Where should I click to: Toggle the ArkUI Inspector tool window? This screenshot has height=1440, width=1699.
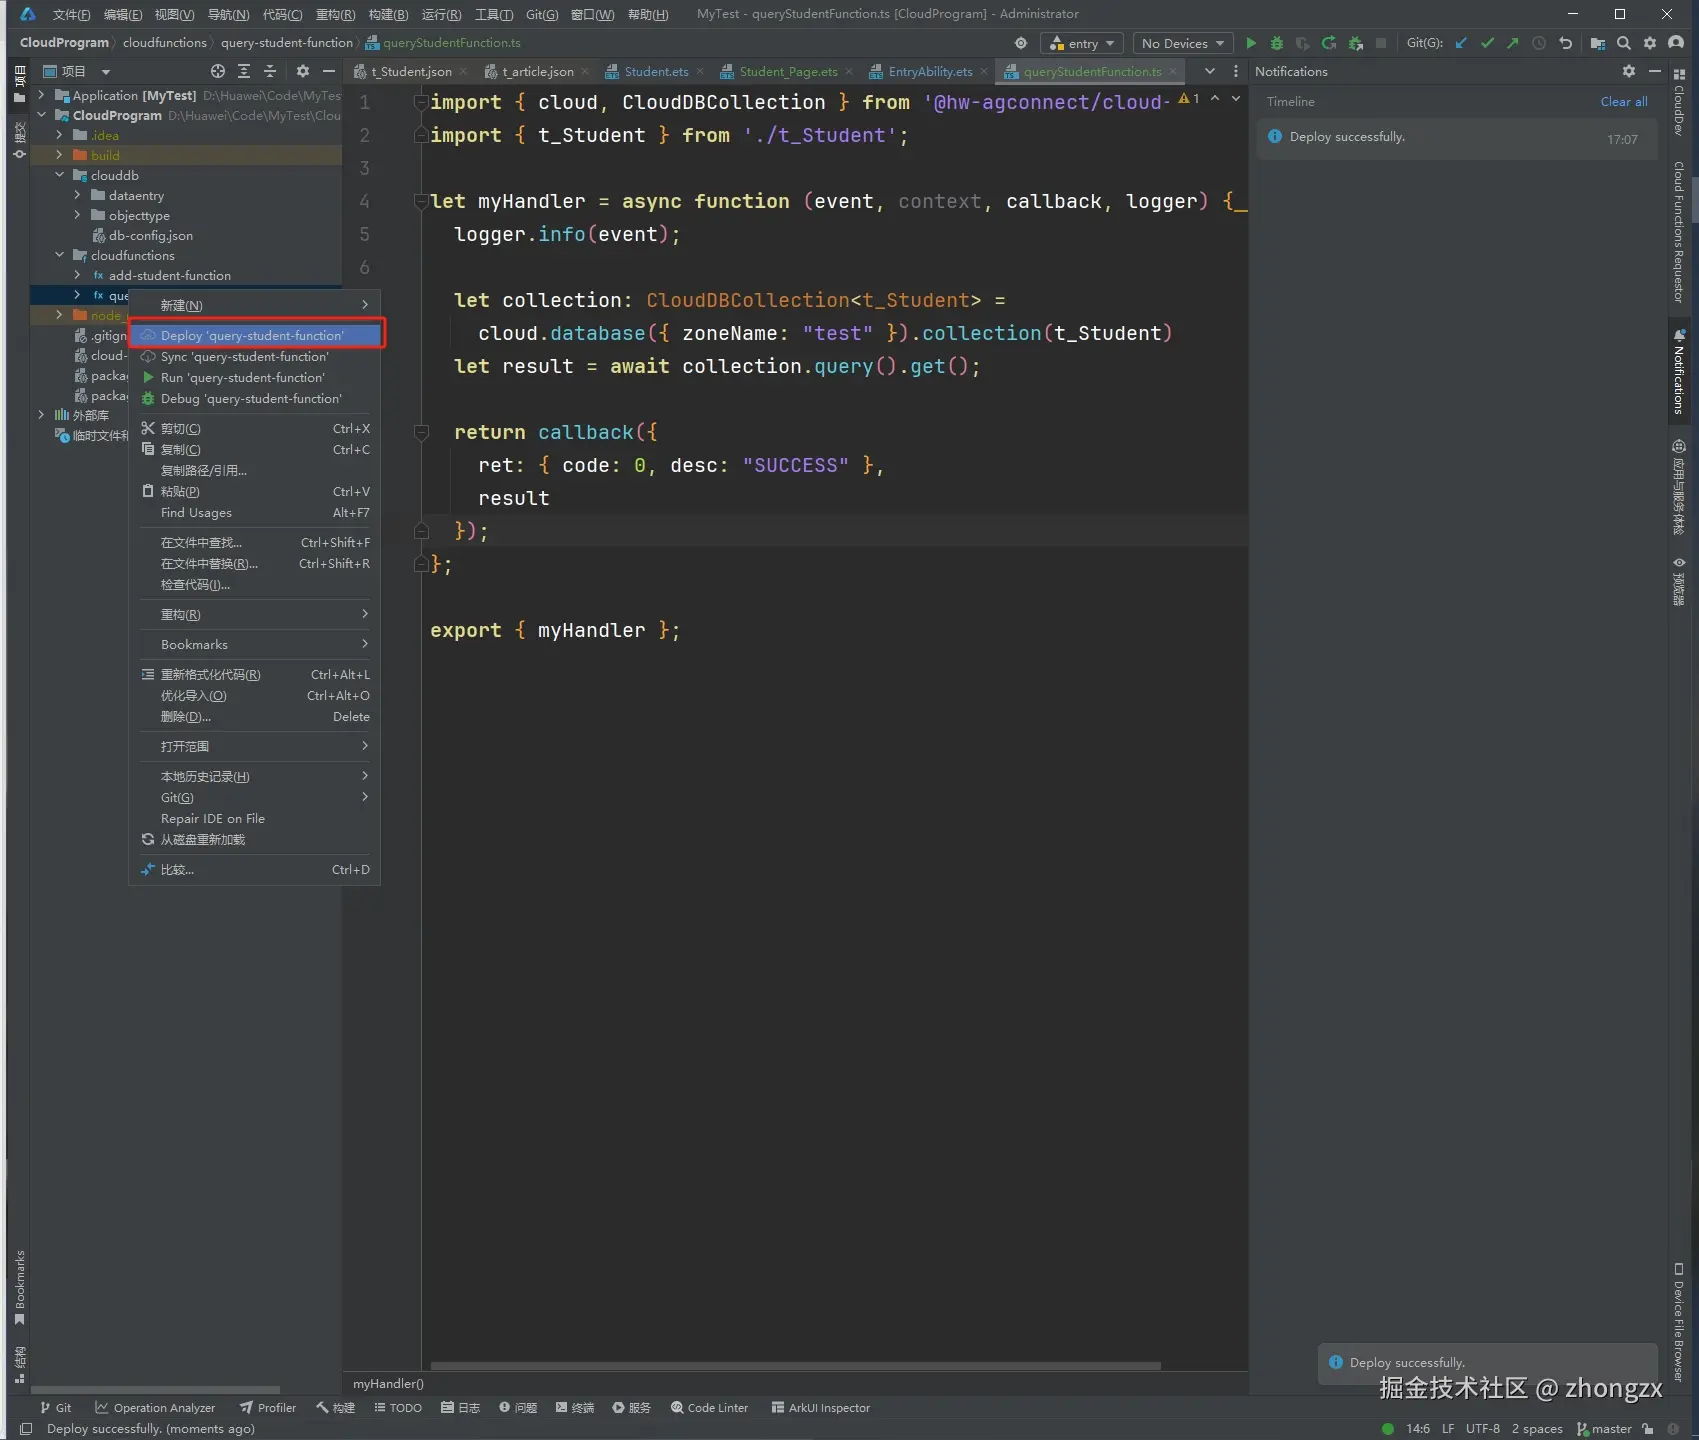[x=820, y=1407]
